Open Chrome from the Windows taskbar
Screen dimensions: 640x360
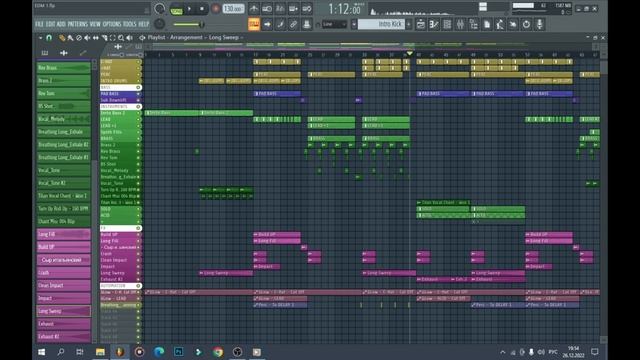tap(218, 352)
